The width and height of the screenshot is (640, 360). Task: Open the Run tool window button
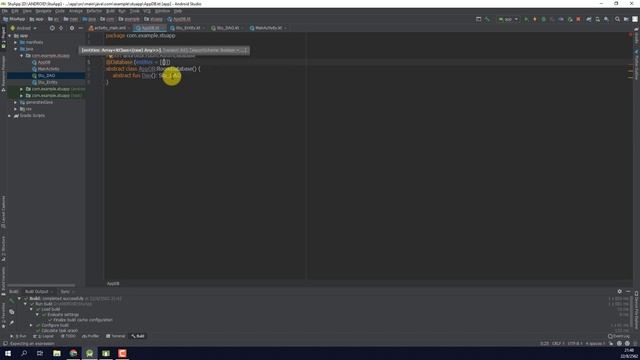pos(18,336)
